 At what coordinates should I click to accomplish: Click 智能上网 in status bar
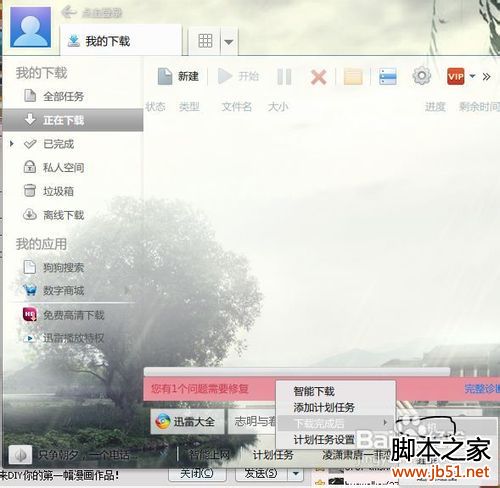tap(209, 455)
